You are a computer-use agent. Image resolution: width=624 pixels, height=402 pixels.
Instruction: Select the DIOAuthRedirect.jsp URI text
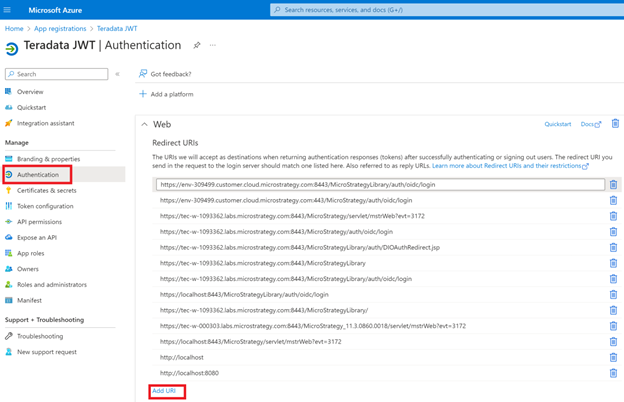pos(300,248)
